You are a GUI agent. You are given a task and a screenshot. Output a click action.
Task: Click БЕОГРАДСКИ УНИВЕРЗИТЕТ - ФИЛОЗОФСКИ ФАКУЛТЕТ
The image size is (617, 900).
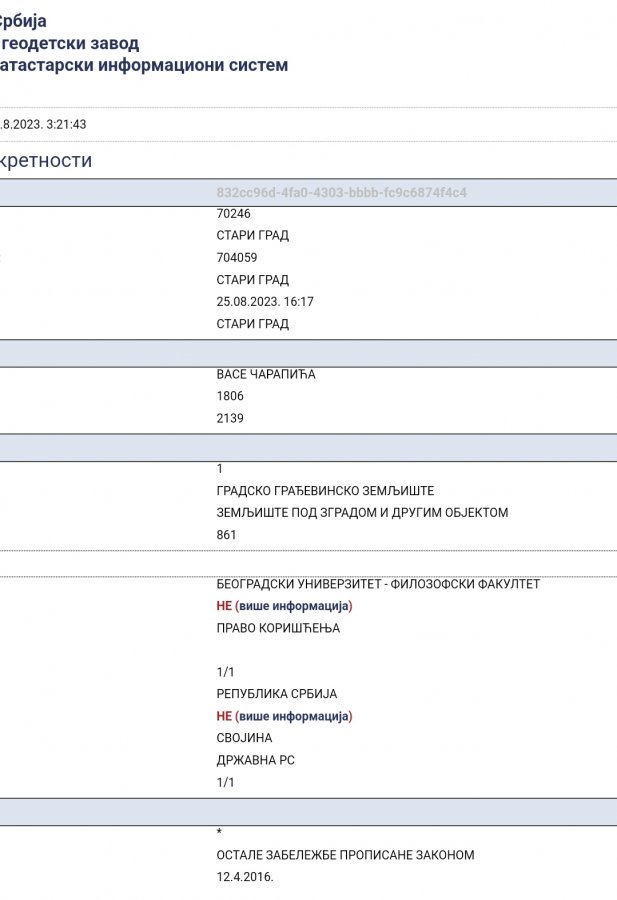(x=378, y=584)
